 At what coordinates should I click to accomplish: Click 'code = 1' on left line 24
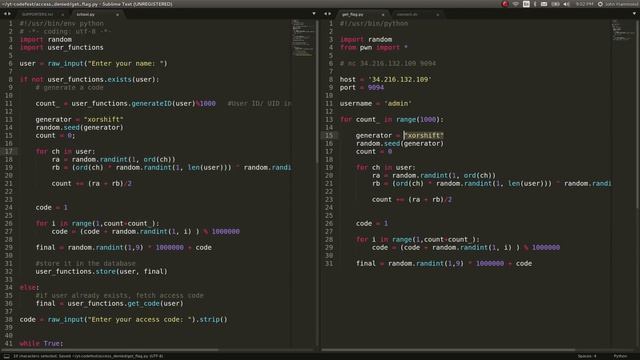coord(51,208)
